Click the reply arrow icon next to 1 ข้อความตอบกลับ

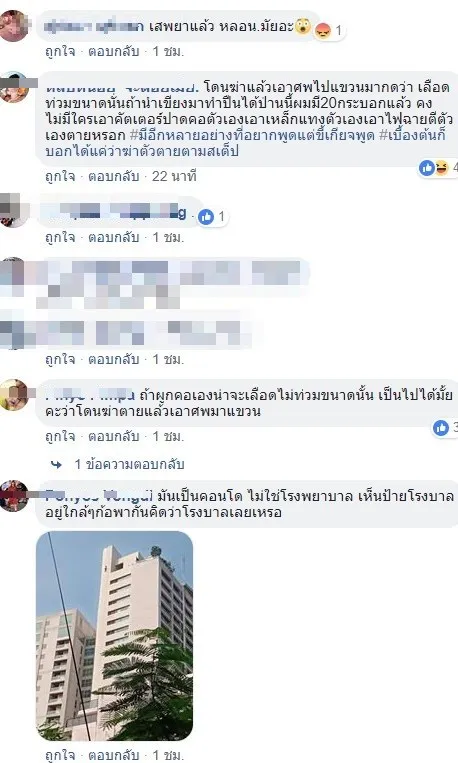coord(57,464)
